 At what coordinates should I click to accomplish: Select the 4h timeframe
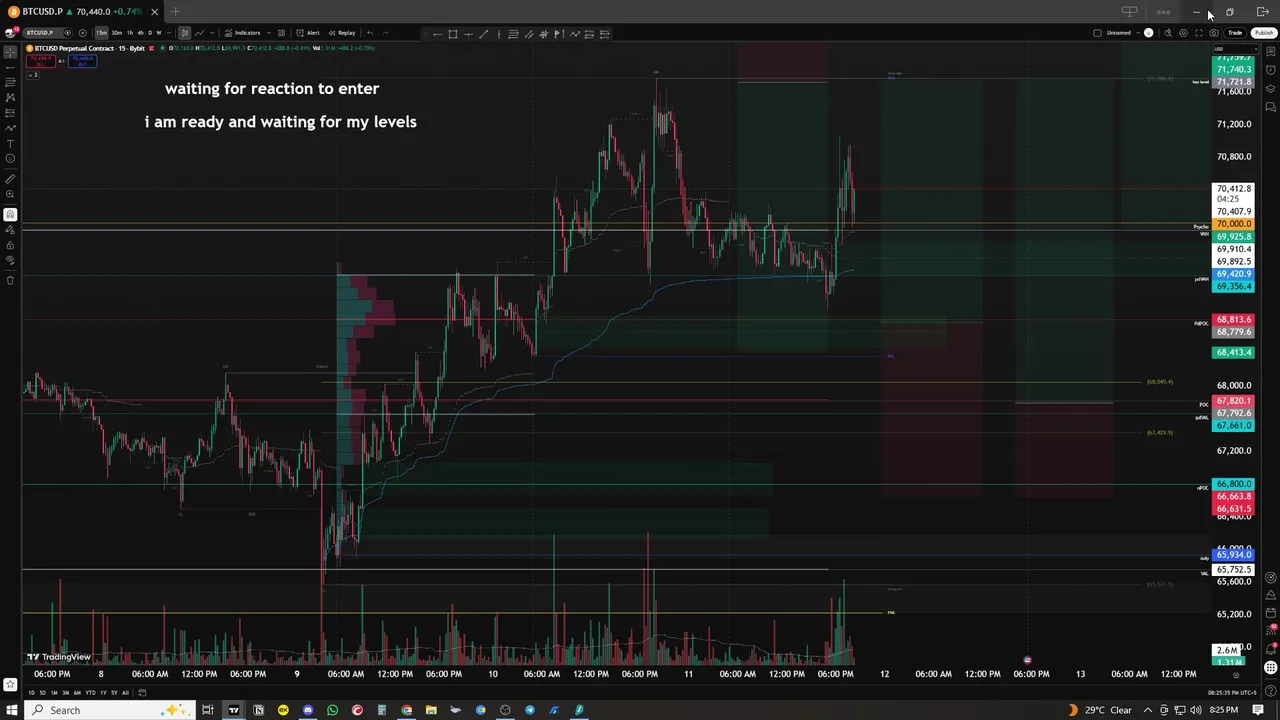tap(140, 33)
